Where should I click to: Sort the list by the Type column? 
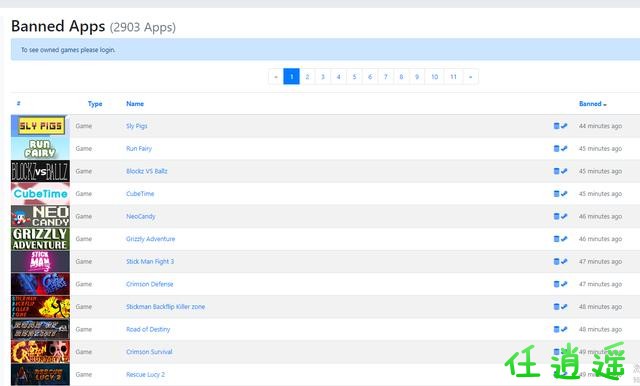pyautogui.click(x=95, y=104)
